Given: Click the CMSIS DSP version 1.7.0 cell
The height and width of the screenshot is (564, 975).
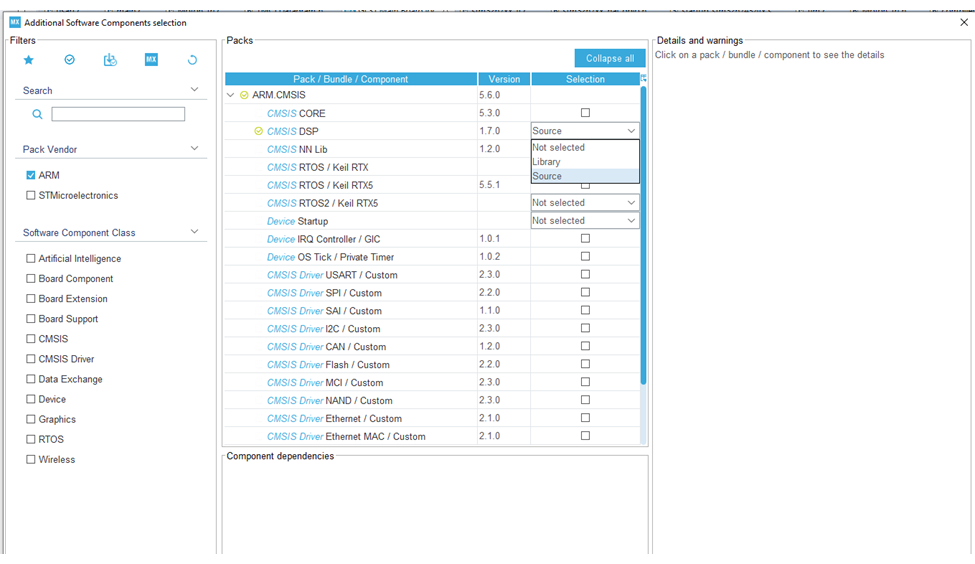Looking at the screenshot, I should pos(504,131).
